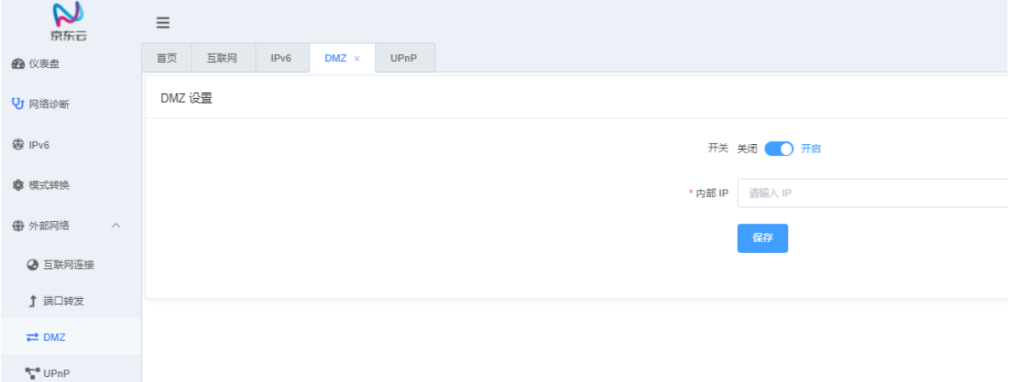Click the 开启 label
1030x382 pixels.
pyautogui.click(x=811, y=149)
